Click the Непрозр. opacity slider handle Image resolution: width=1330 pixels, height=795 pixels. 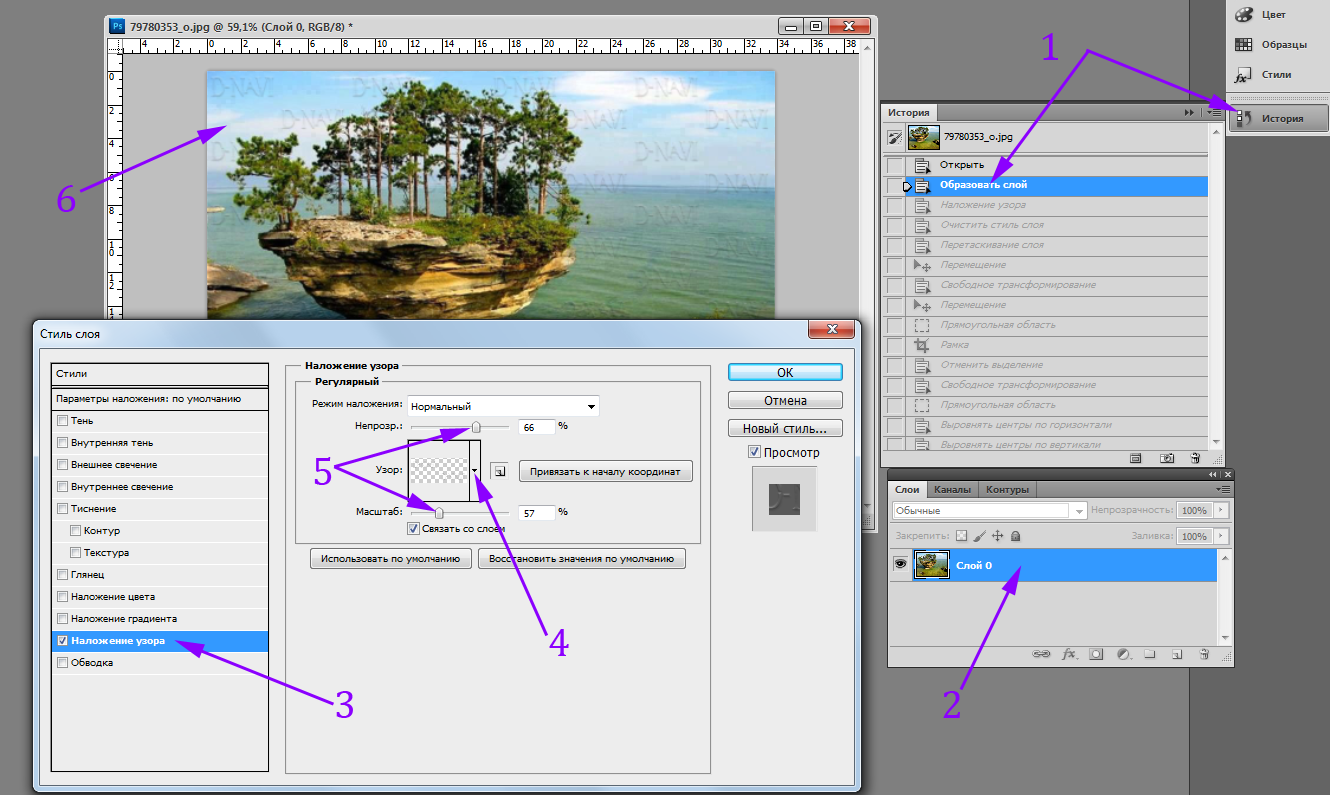tap(476, 427)
